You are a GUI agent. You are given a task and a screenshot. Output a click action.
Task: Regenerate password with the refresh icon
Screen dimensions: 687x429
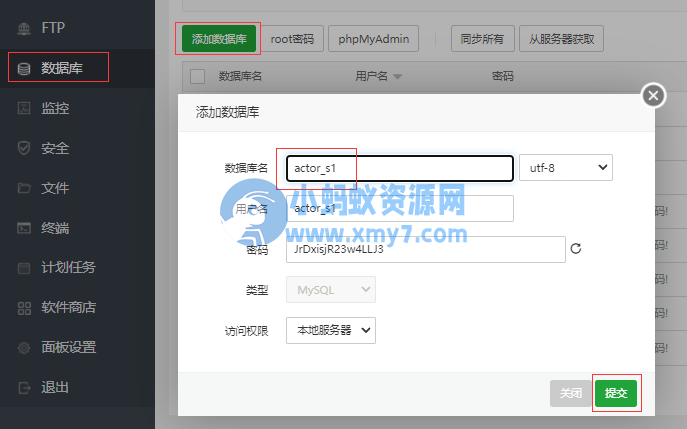tap(576, 248)
